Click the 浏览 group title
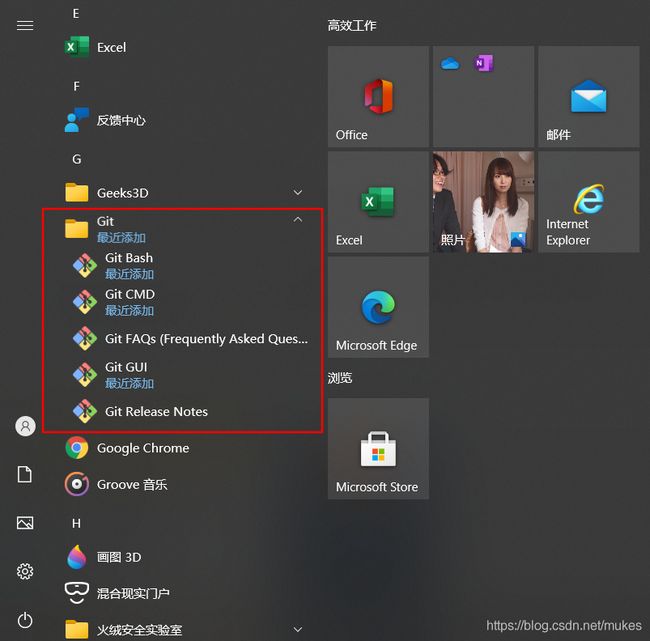 (340, 378)
